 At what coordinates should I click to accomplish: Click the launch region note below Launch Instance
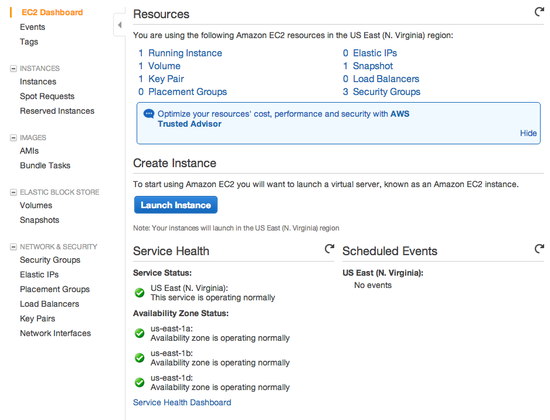[x=236, y=228]
